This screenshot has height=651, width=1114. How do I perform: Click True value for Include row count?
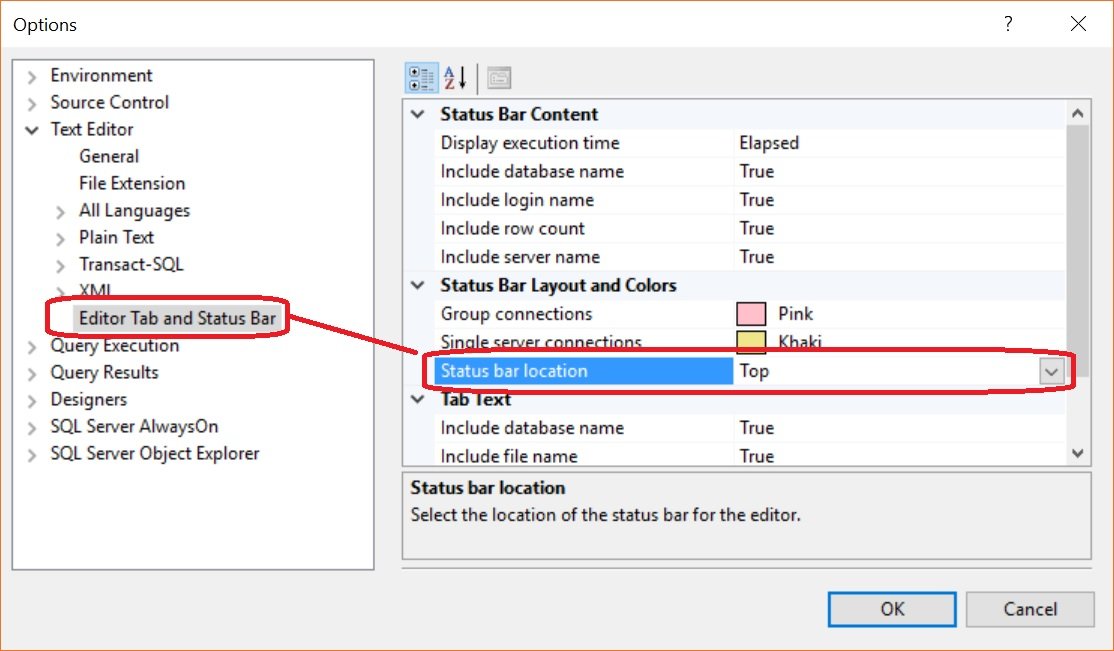(x=757, y=228)
